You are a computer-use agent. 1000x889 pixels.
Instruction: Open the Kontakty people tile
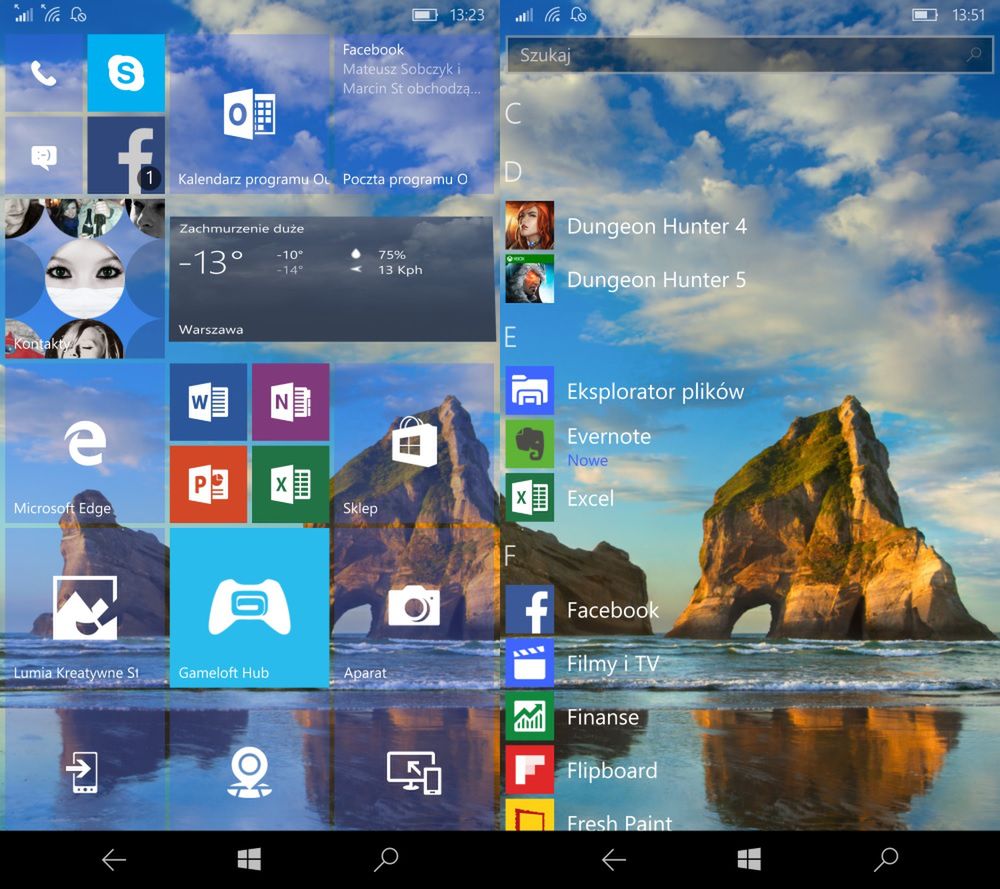[x=85, y=279]
